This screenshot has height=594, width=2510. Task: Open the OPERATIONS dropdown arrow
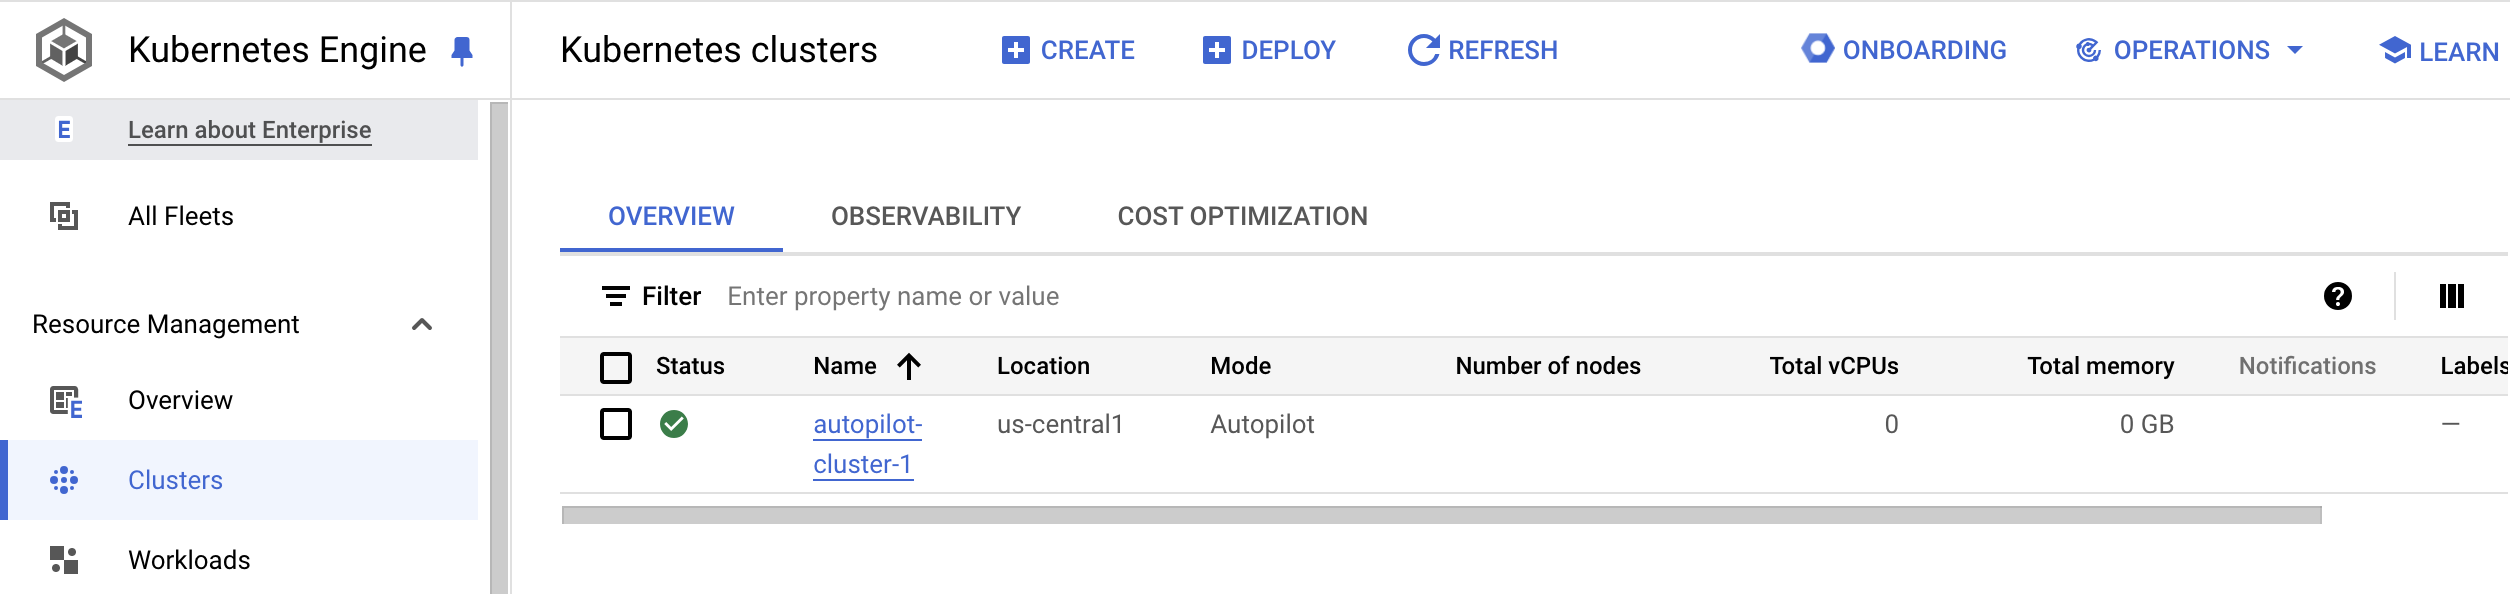coord(2295,50)
